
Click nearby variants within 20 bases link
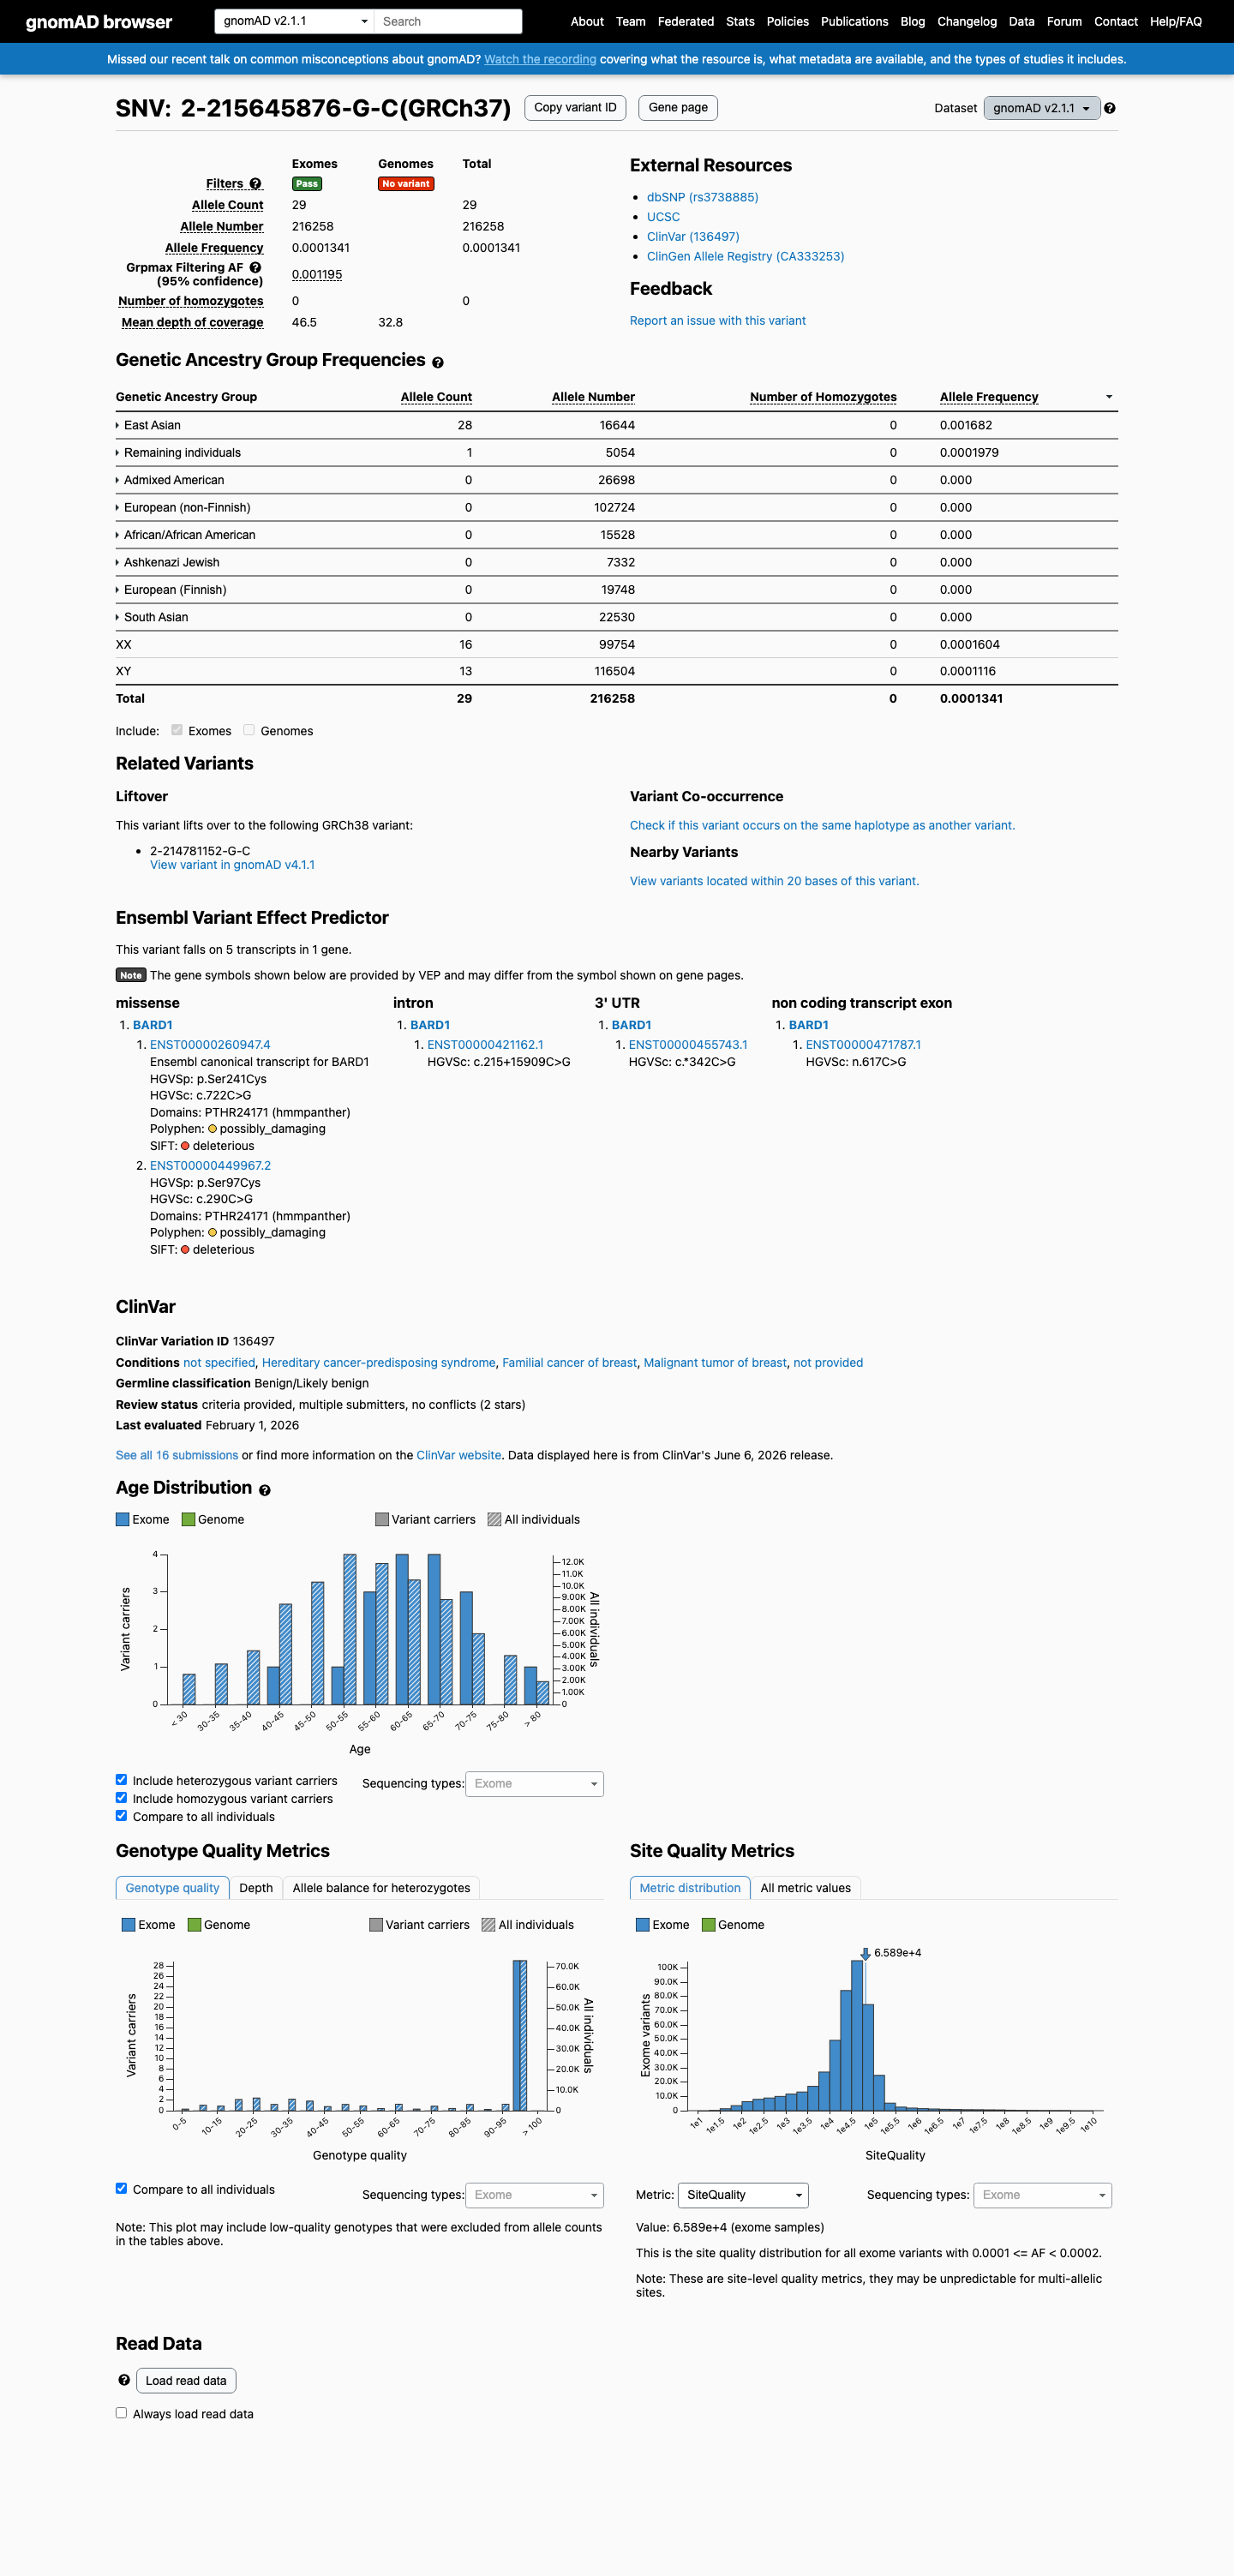pos(774,881)
